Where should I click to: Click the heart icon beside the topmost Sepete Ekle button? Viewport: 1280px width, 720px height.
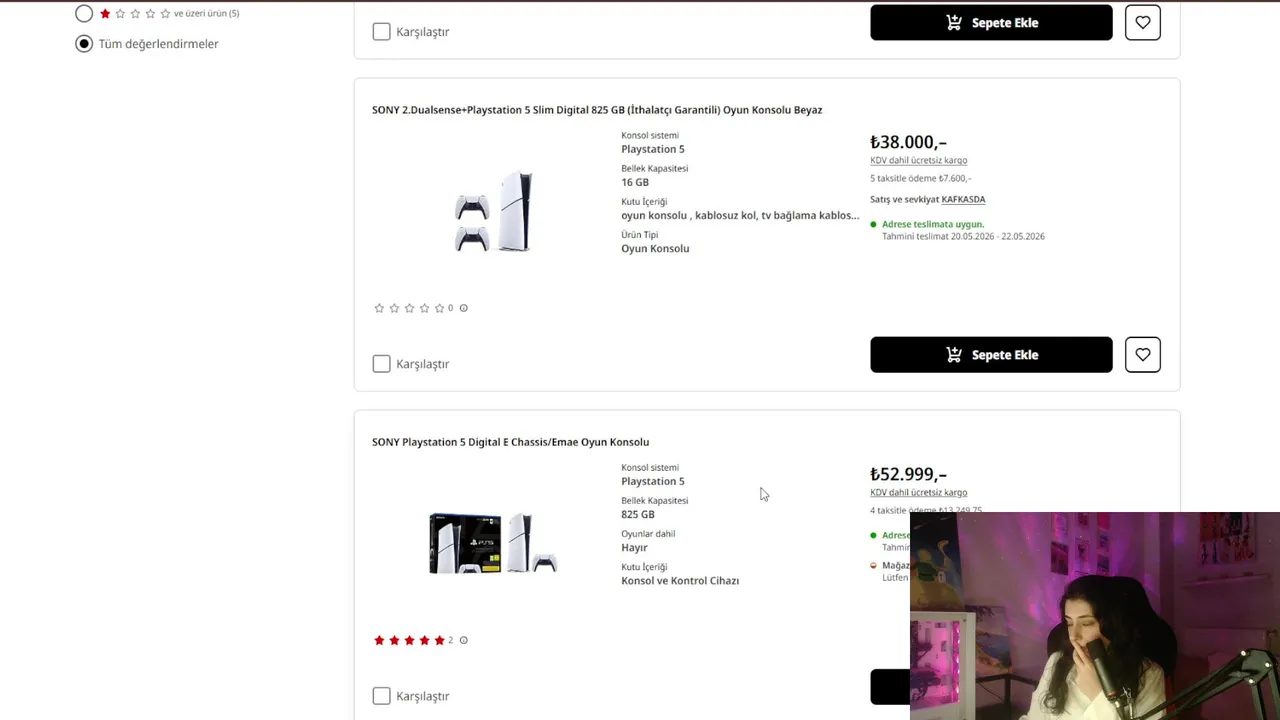1142,22
